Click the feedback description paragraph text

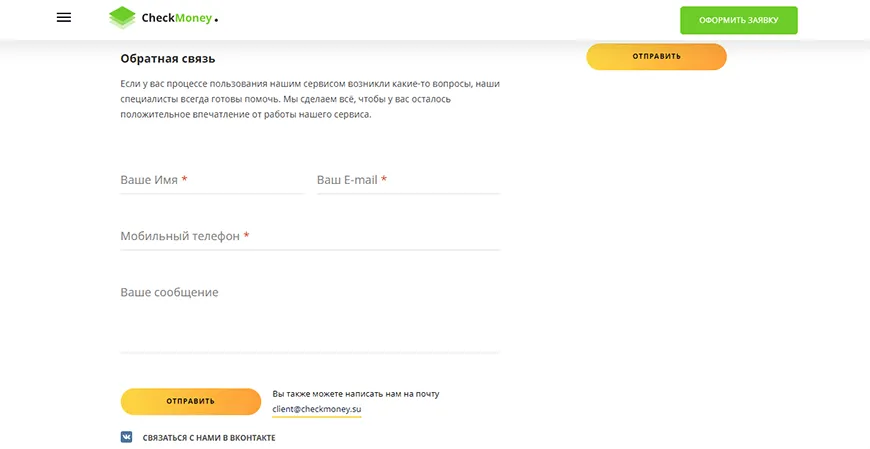pos(310,99)
